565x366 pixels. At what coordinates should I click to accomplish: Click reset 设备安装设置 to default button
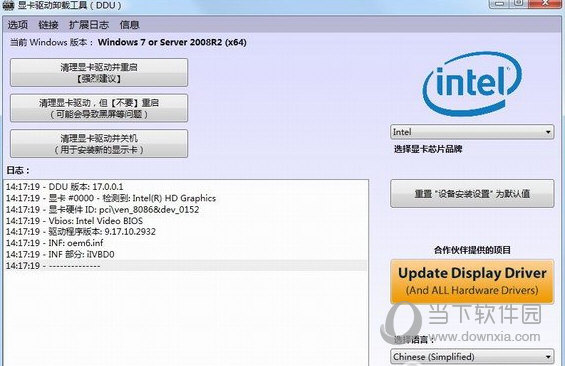[x=472, y=193]
